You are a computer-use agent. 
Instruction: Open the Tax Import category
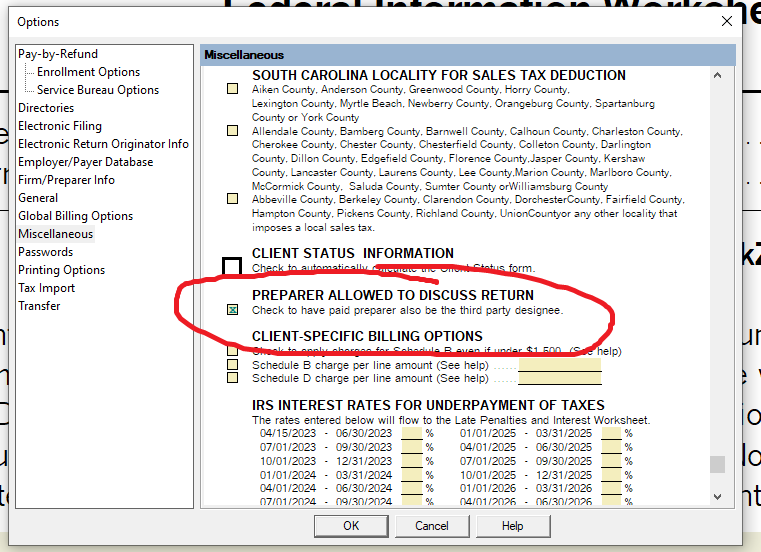pyautogui.click(x=47, y=287)
